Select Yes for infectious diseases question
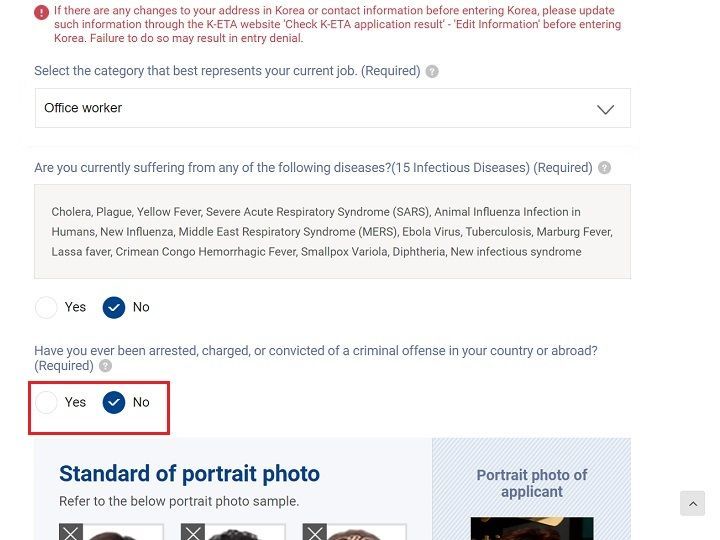This screenshot has width=720, height=540. tap(46, 307)
